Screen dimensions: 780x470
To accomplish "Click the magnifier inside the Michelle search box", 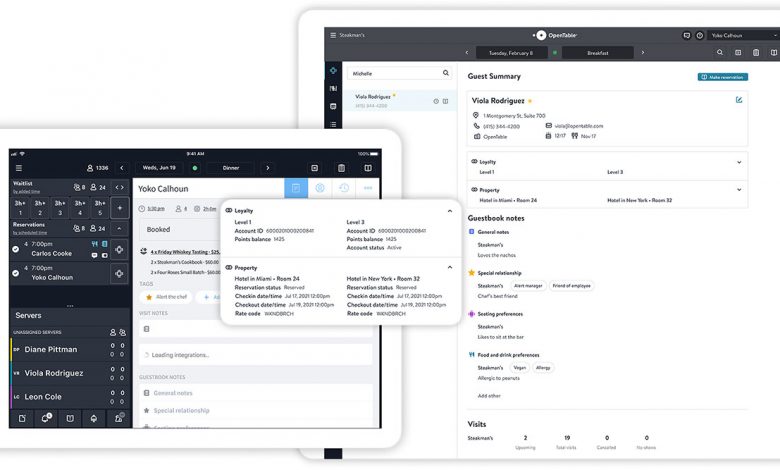I will (446, 73).
